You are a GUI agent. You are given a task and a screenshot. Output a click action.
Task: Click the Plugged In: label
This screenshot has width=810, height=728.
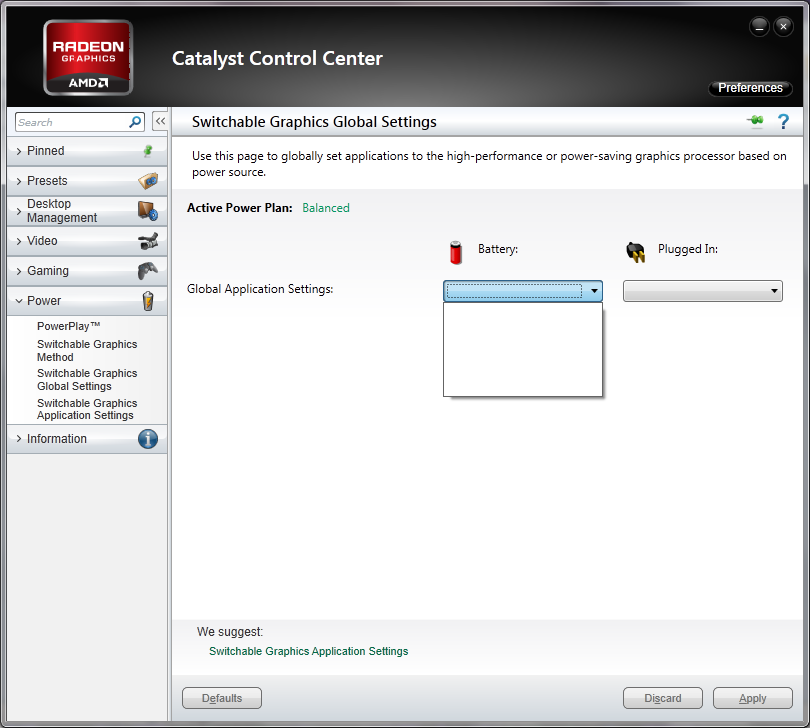pyautogui.click(x=688, y=249)
